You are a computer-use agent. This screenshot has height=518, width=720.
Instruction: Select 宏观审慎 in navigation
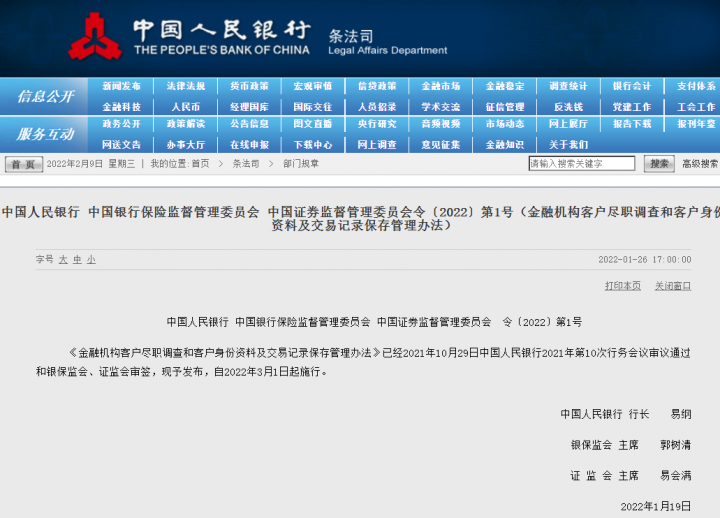point(313,86)
